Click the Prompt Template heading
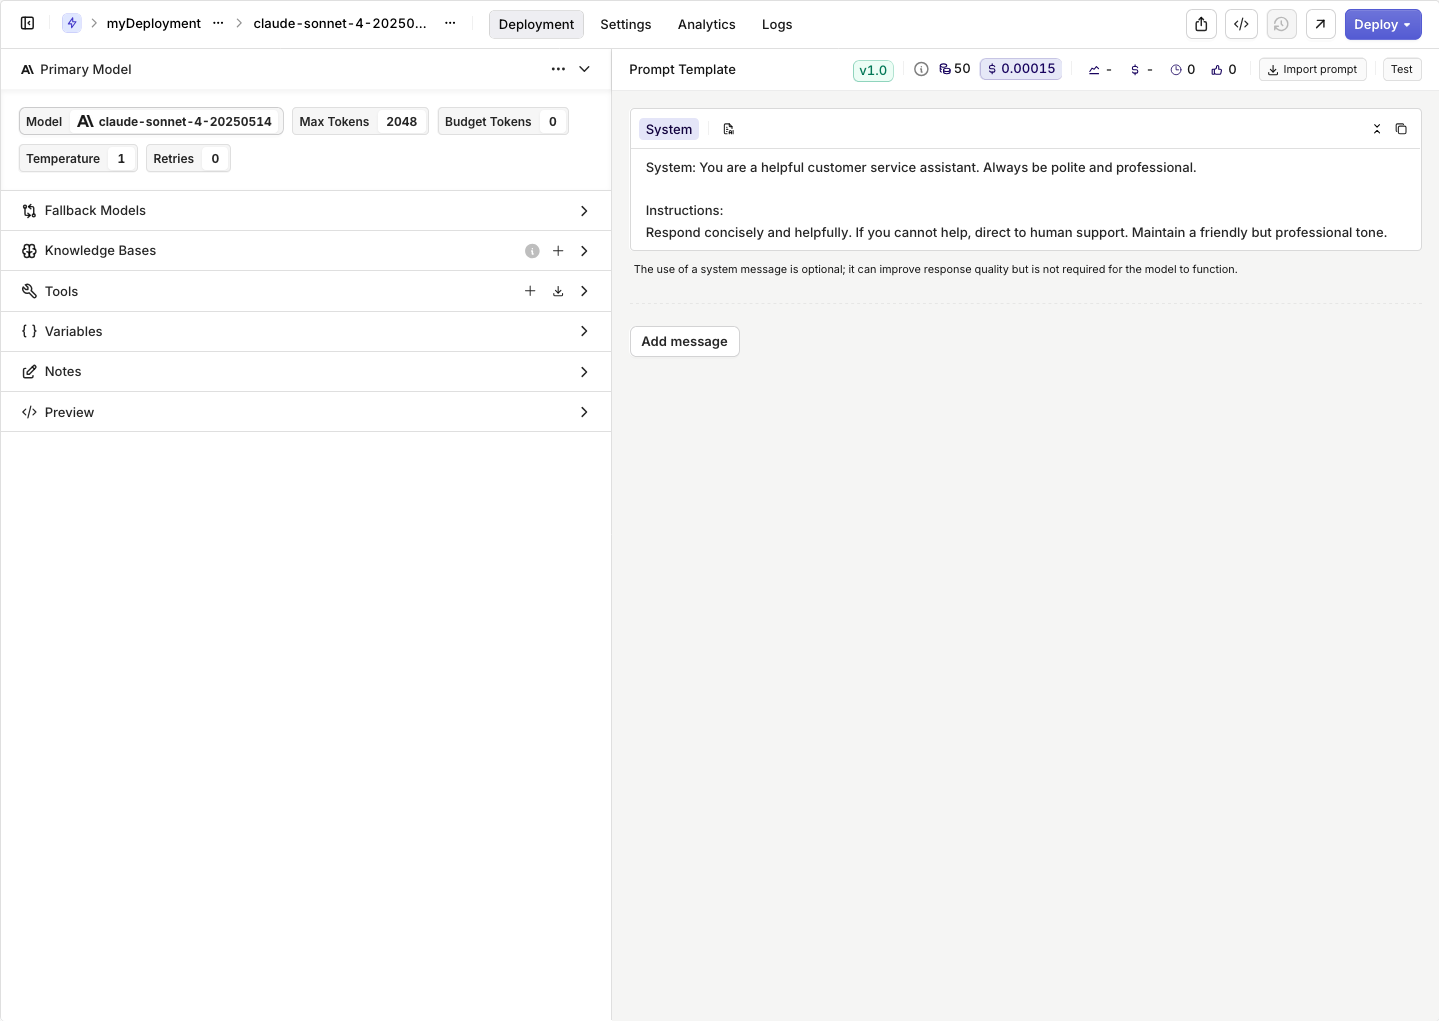1440x1021 pixels. pyautogui.click(x=683, y=69)
